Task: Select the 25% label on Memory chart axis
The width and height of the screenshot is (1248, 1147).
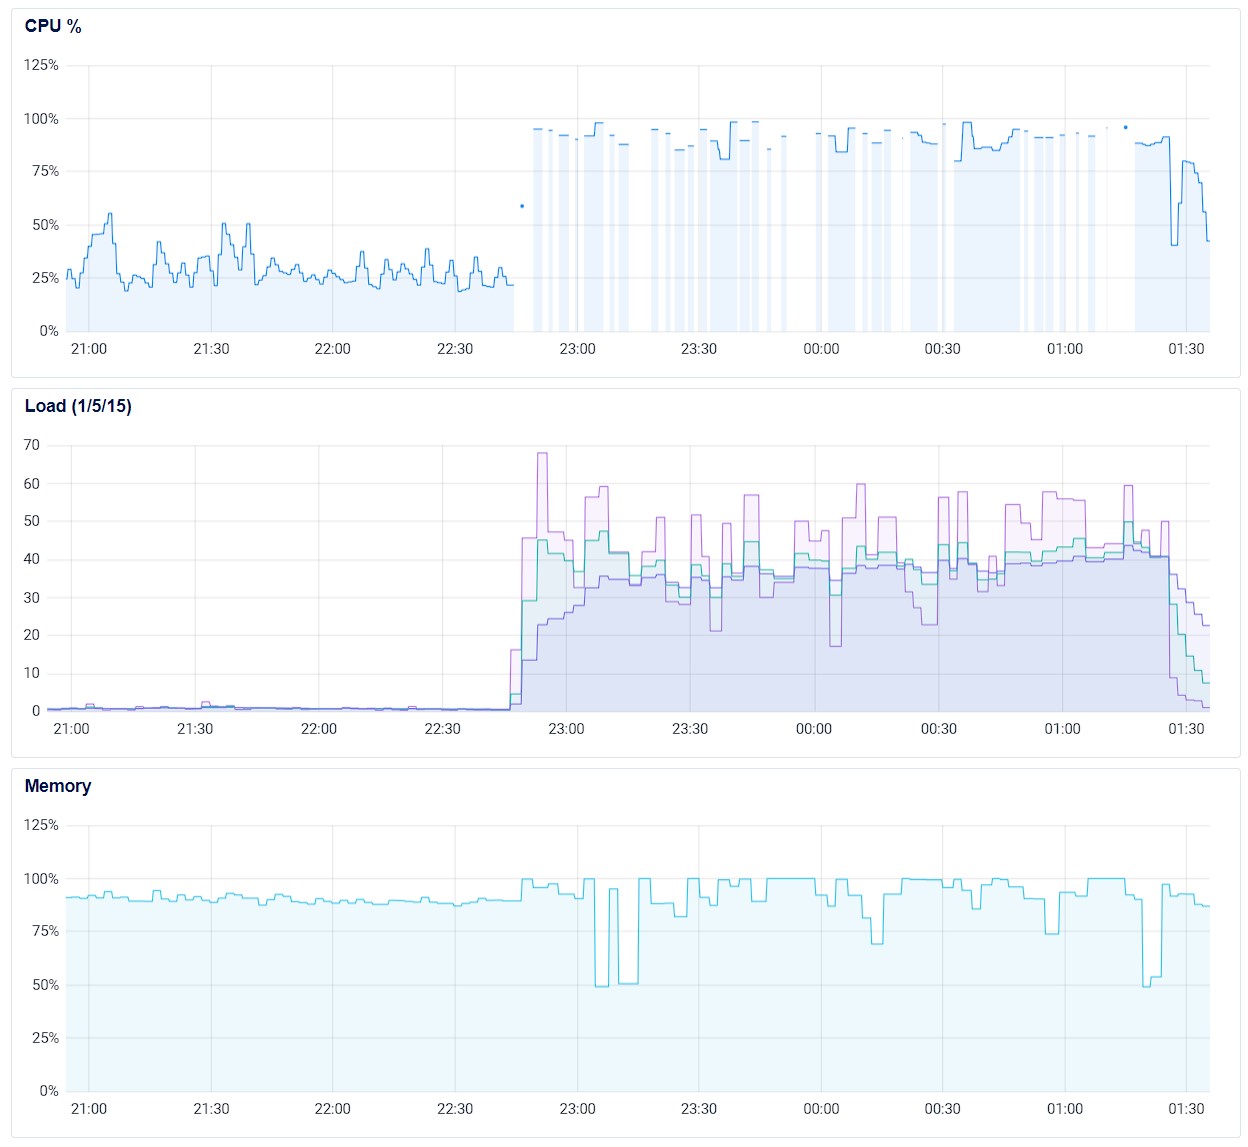Action: (46, 1038)
